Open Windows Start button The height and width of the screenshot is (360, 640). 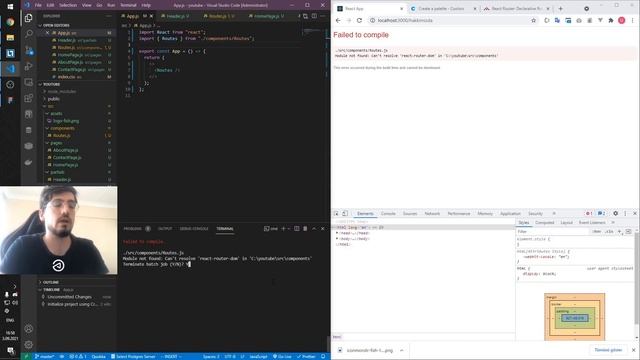point(10,7)
